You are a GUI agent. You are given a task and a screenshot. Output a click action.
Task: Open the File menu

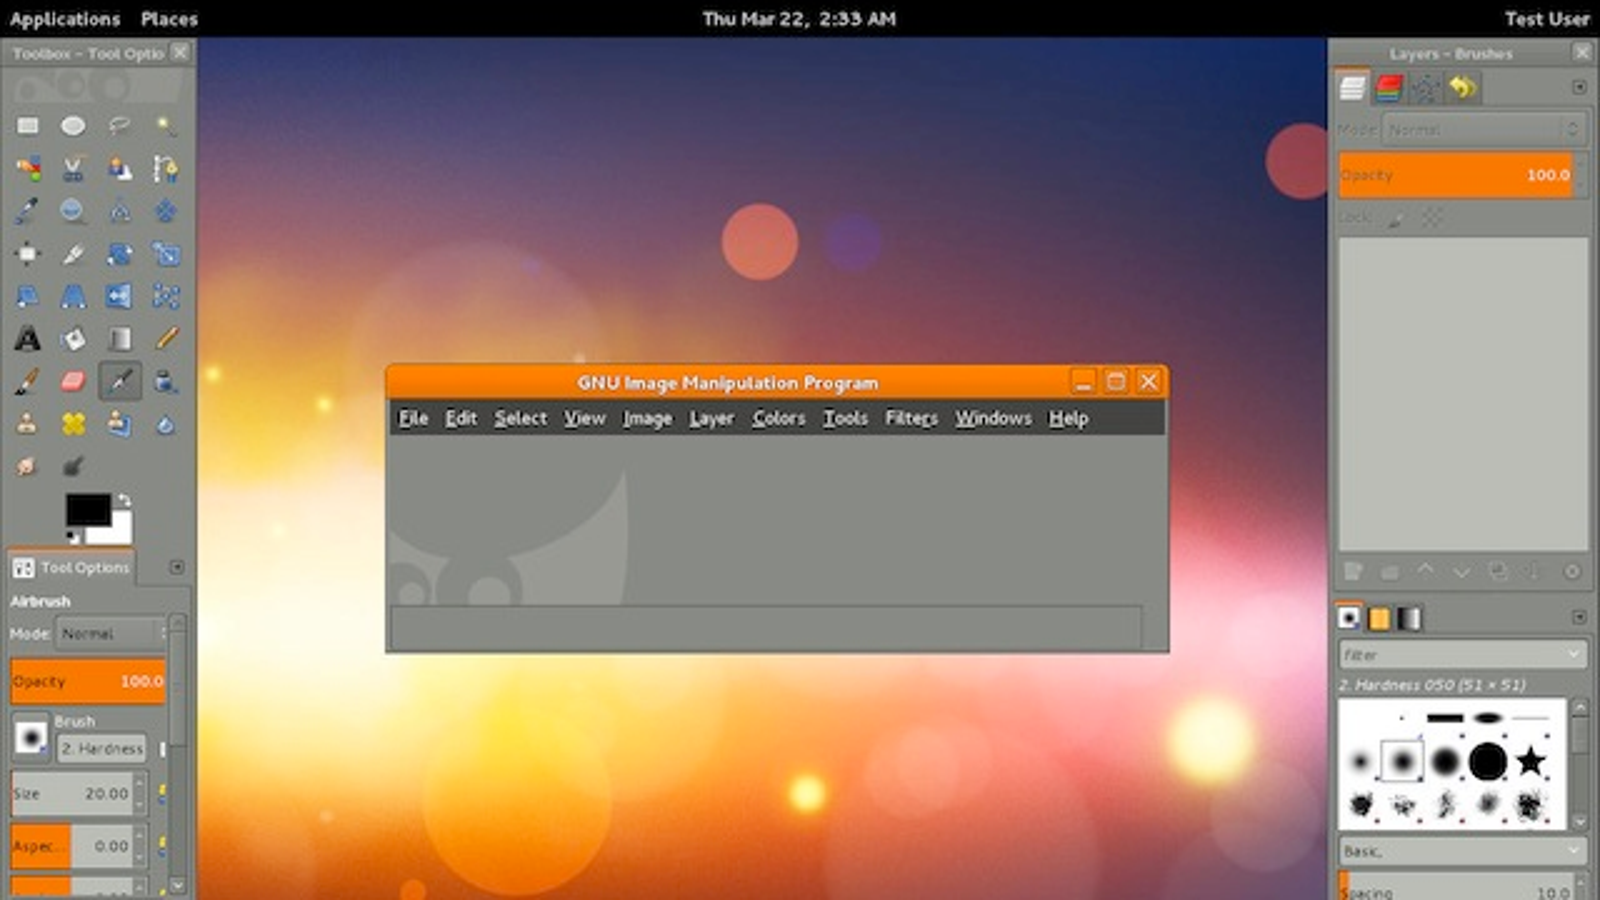(x=413, y=418)
